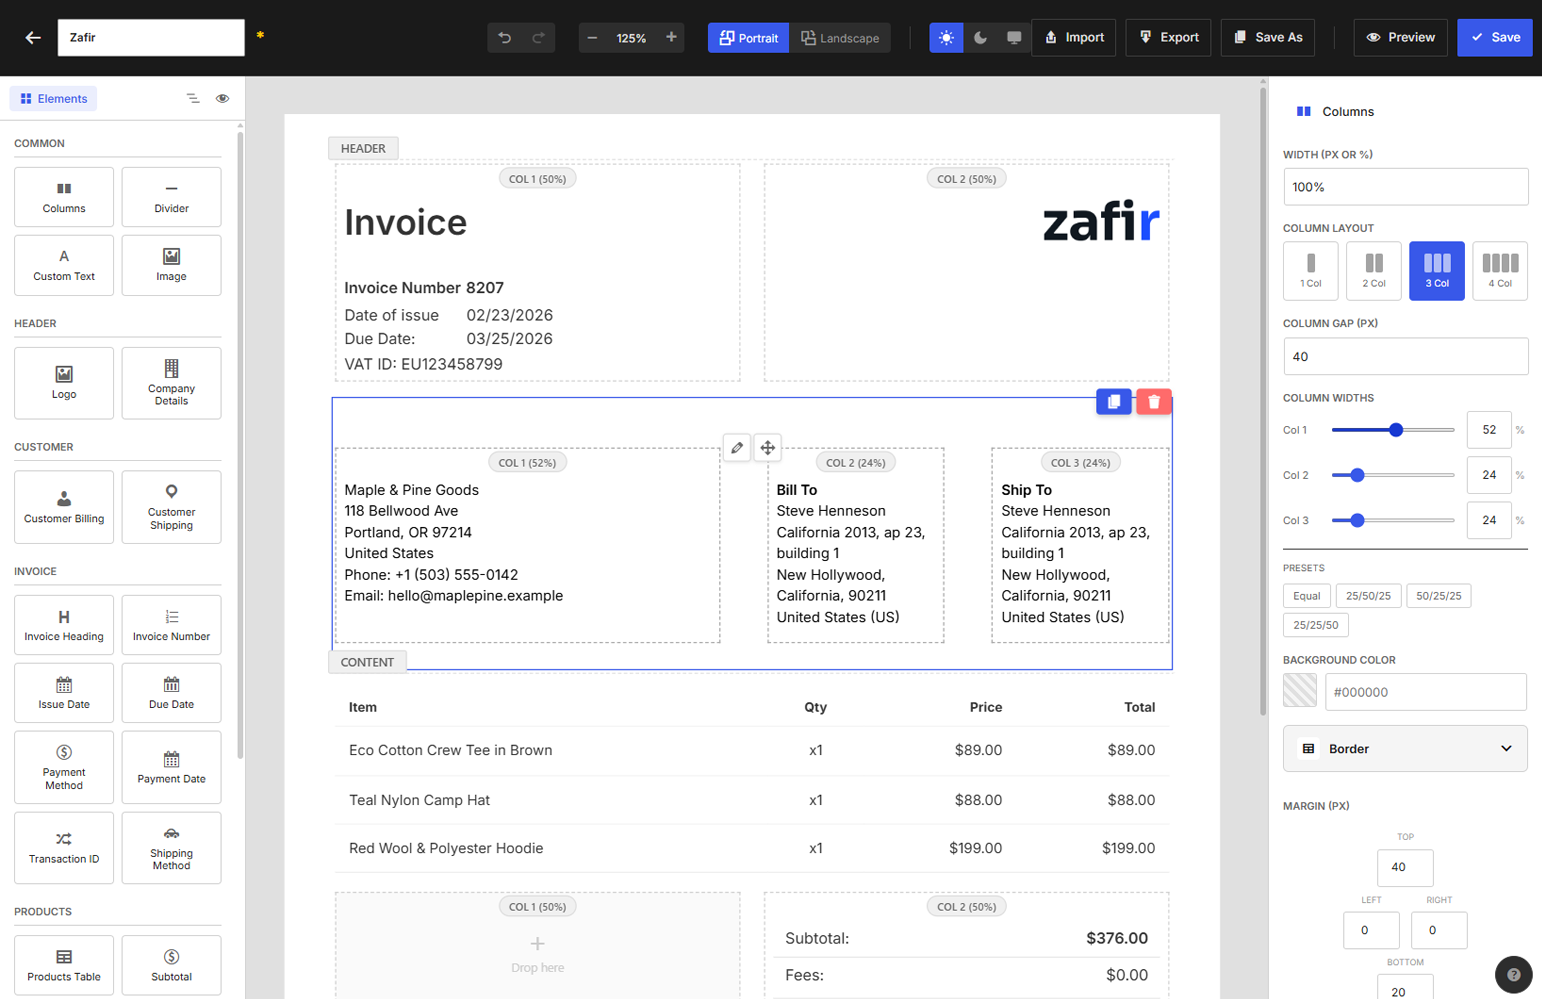Open the Elements tab
Image resolution: width=1542 pixels, height=999 pixels.
[54, 99]
